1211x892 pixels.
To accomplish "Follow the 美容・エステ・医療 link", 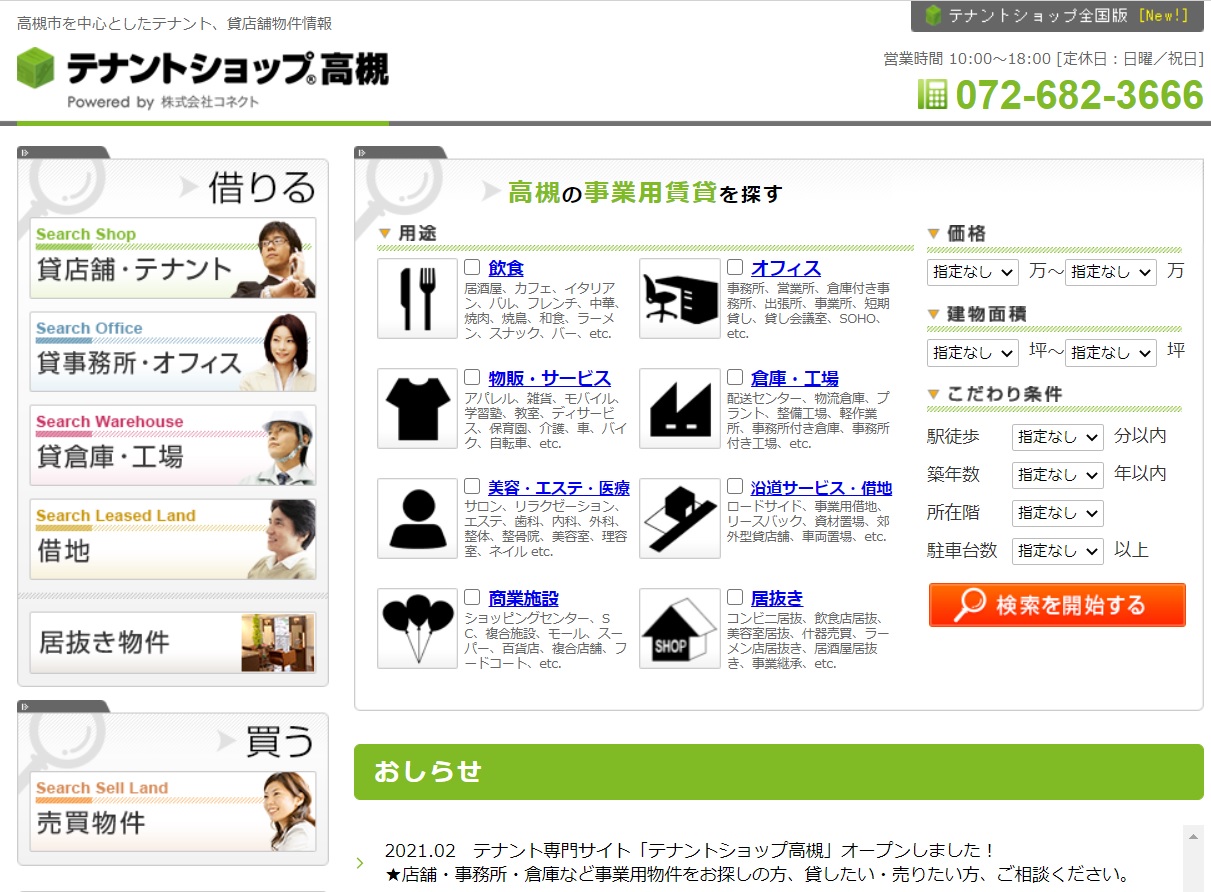I will coord(558,488).
